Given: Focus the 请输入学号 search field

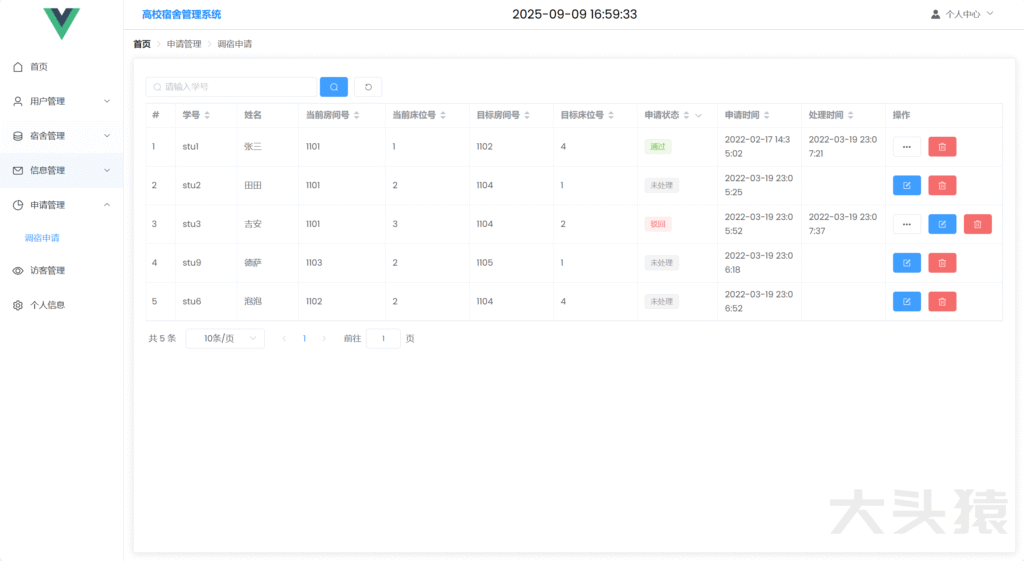Looking at the screenshot, I should pyautogui.click(x=231, y=87).
